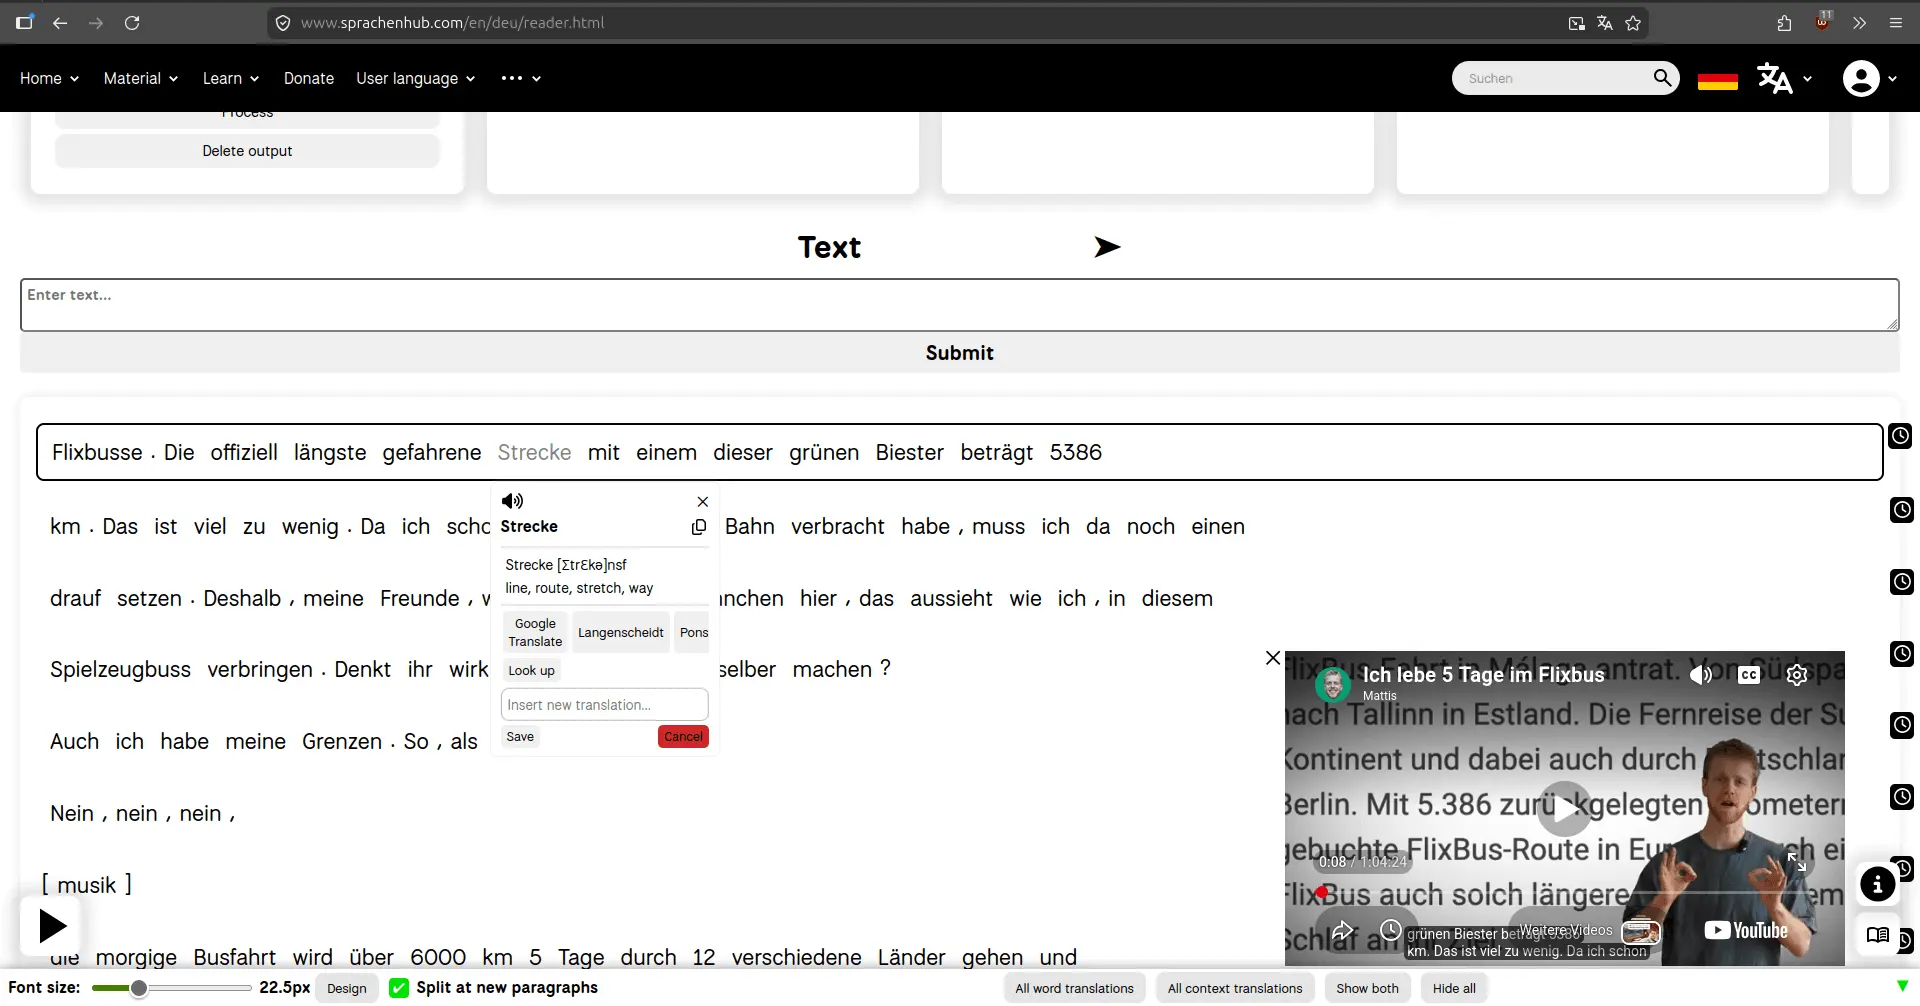Viewport: 1920px width, 1006px height.
Task: Play pronunciation audio in Strecke popup
Action: tap(512, 501)
